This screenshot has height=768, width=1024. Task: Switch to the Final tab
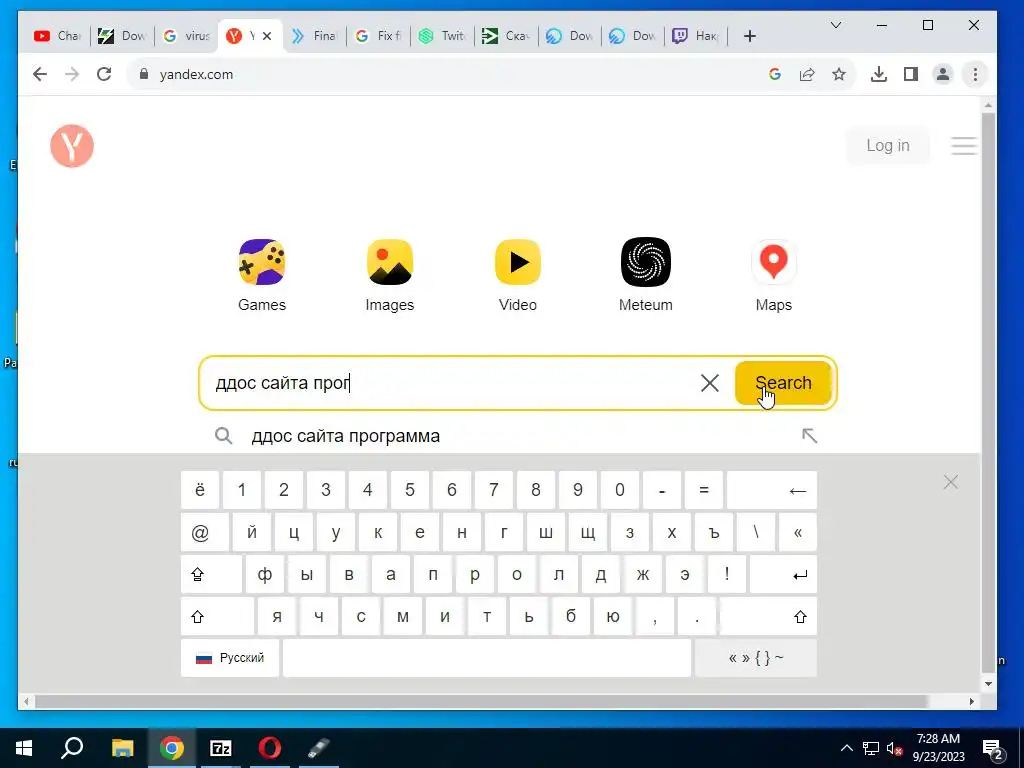point(314,36)
